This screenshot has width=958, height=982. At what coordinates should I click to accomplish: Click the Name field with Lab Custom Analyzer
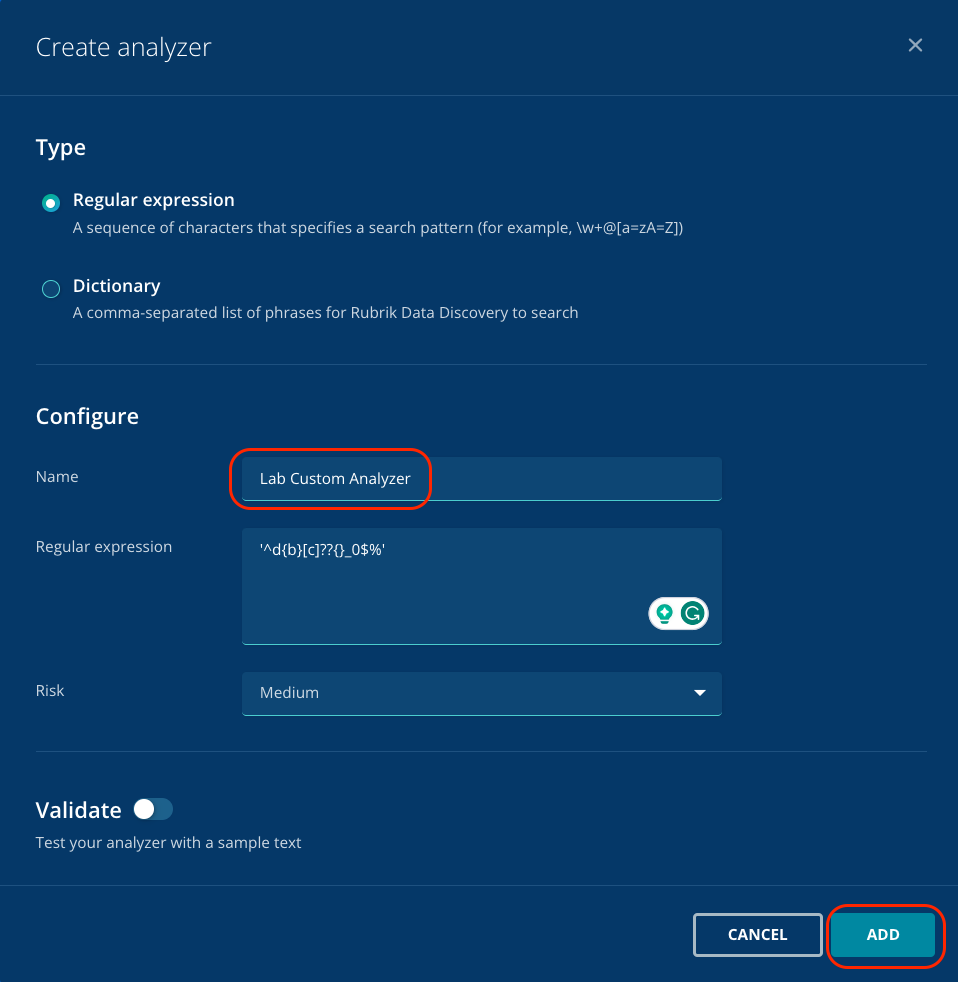(x=480, y=479)
